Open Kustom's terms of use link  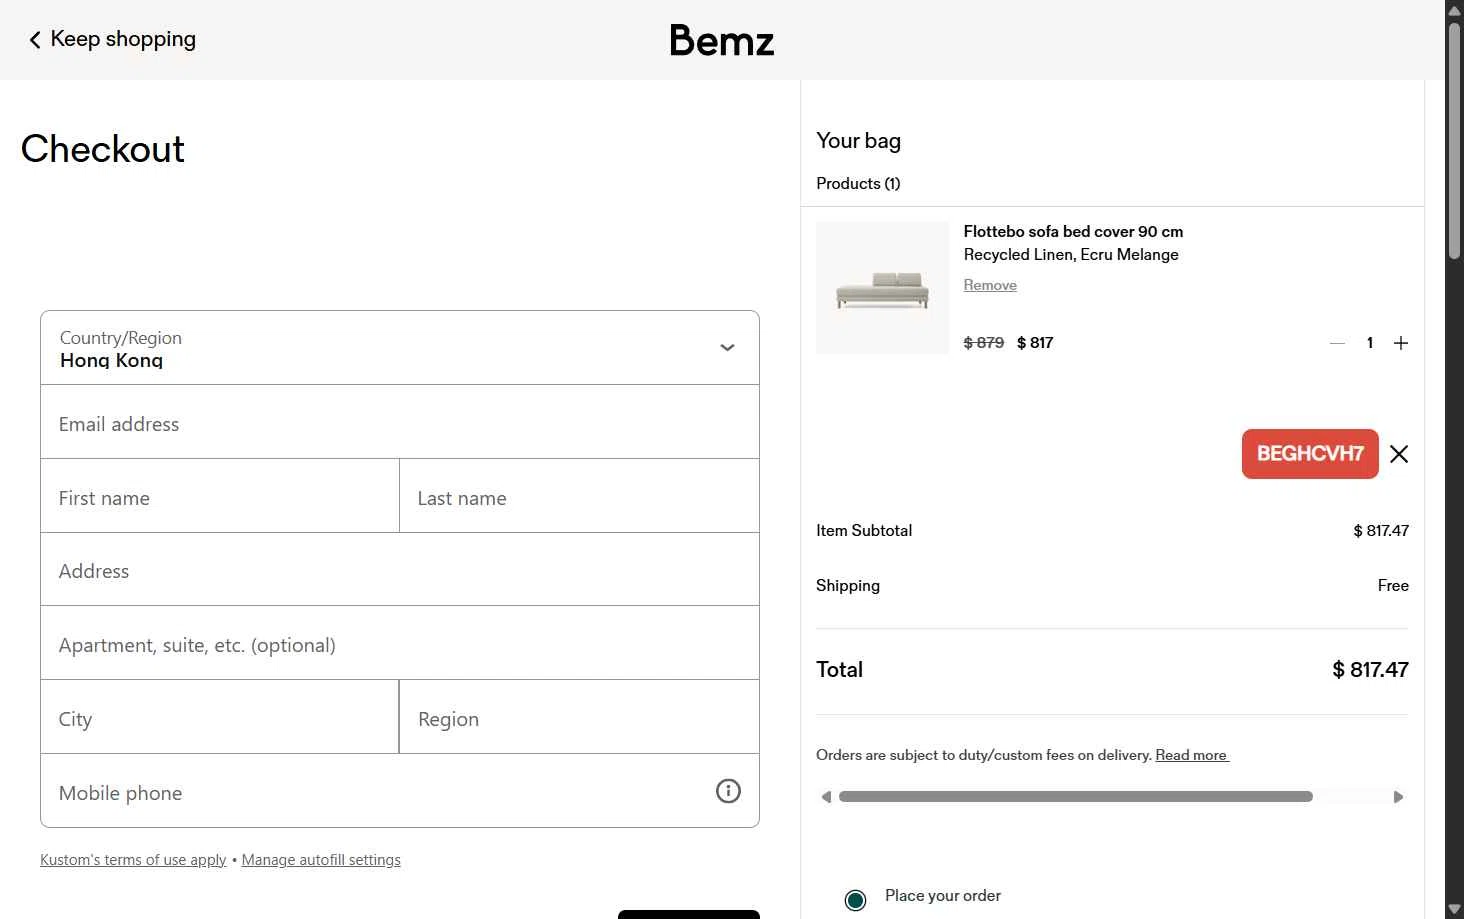(x=133, y=860)
